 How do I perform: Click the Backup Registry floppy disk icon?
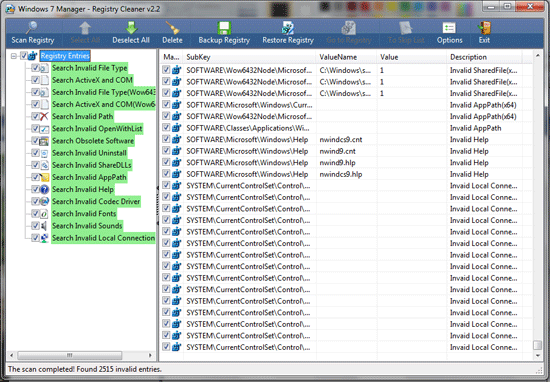click(224, 27)
